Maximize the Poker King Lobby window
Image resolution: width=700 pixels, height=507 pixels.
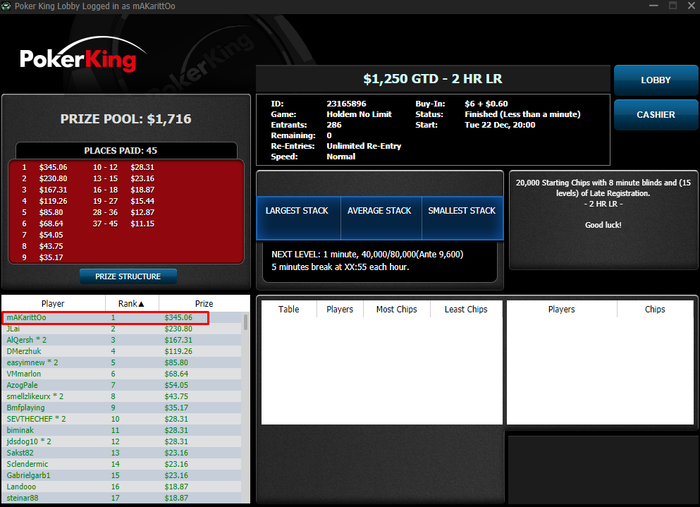pos(673,6)
